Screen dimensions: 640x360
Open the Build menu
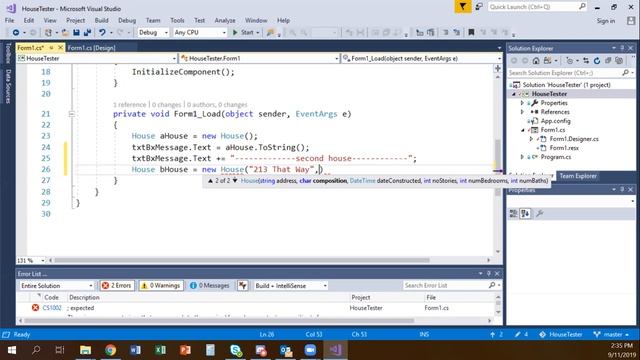(x=101, y=20)
